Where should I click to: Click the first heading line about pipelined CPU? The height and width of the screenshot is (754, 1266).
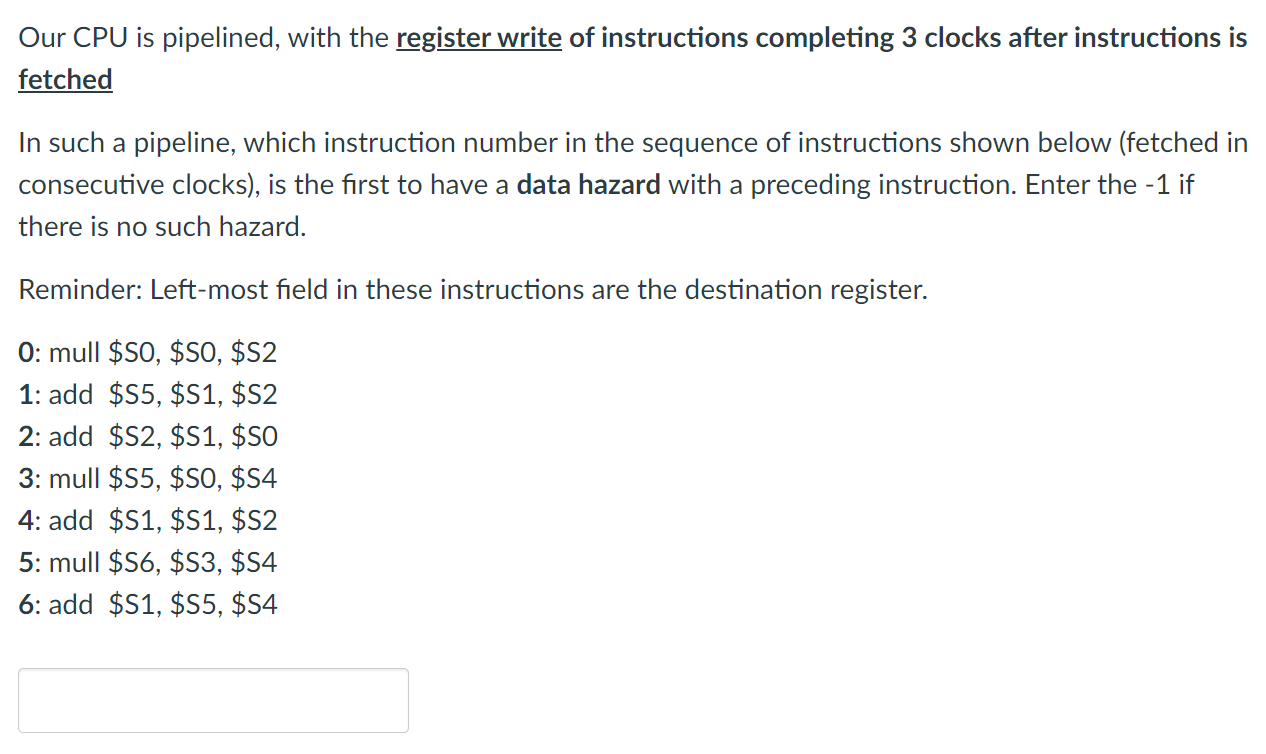click(x=630, y=37)
